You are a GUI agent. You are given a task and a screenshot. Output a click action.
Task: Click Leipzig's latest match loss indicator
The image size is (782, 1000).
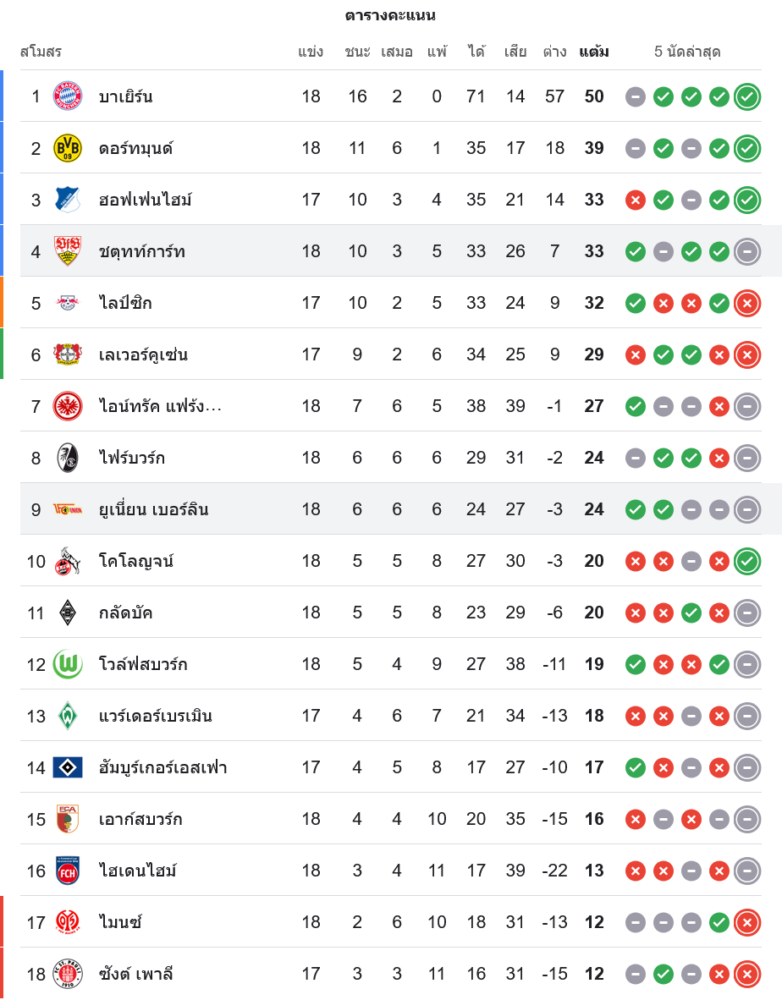(x=747, y=303)
